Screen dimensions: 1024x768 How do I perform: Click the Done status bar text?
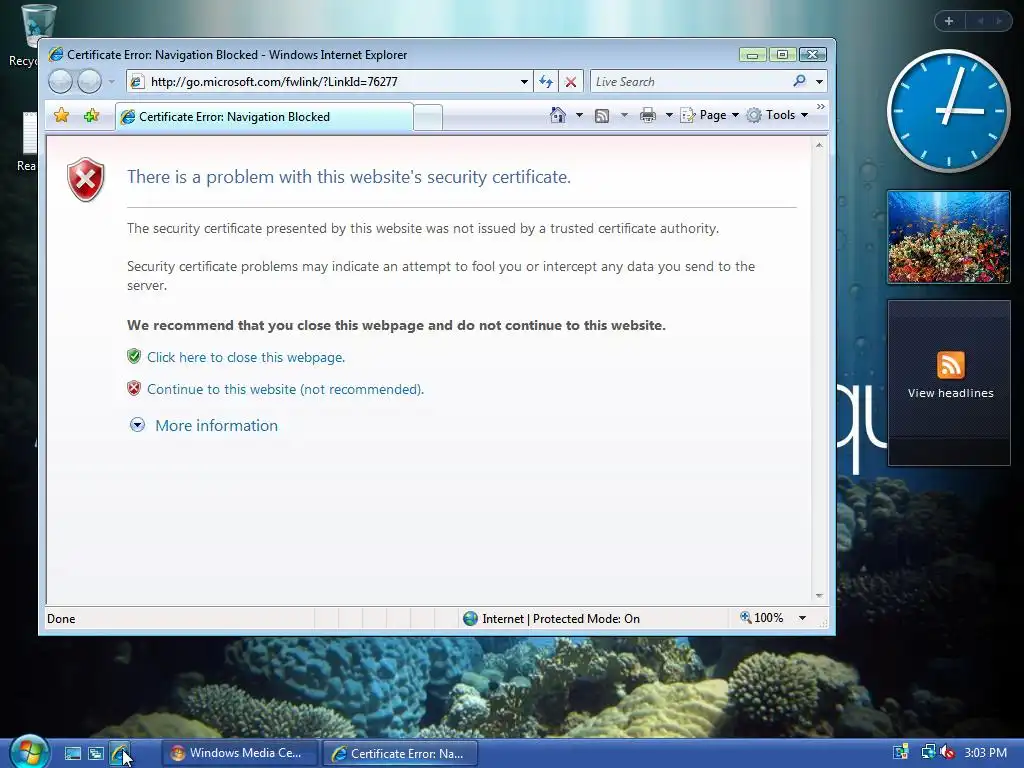click(x=61, y=618)
